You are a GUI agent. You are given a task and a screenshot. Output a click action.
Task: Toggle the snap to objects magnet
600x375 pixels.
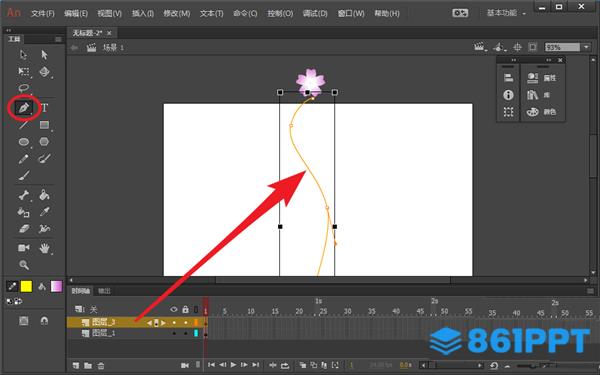click(44, 321)
